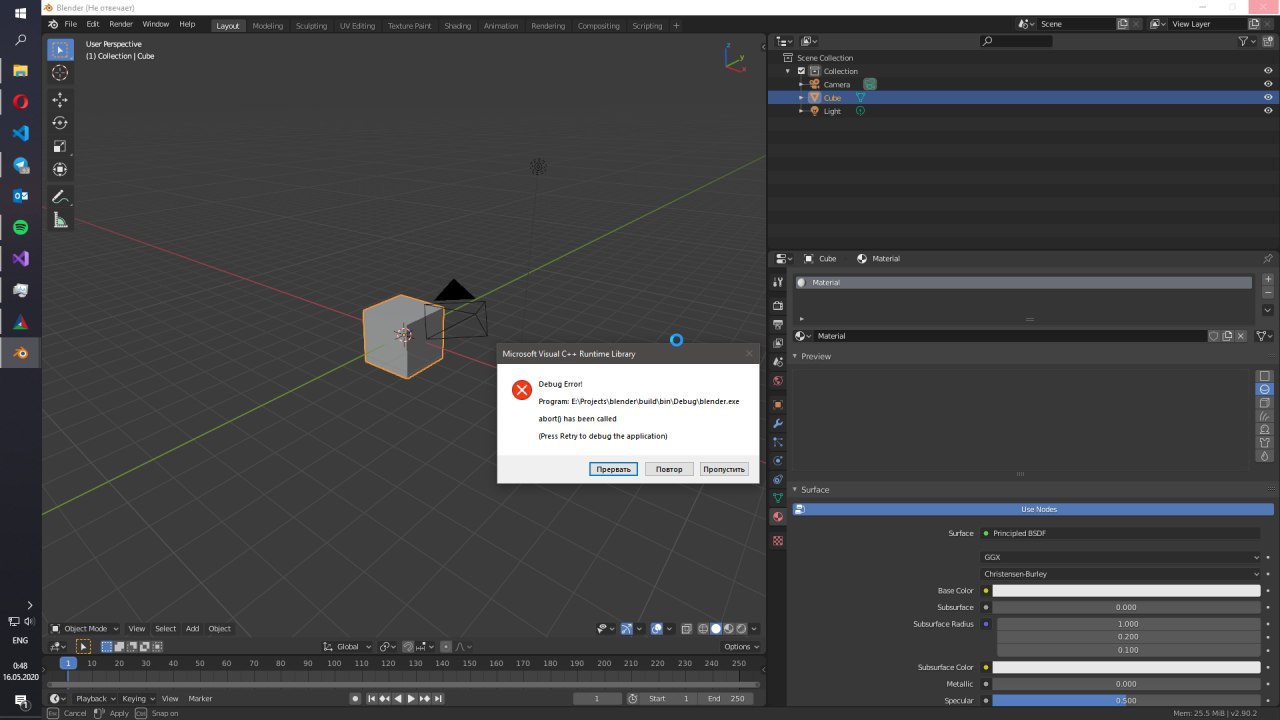Screen dimensions: 1280x720
Task: Switch to the Sculpting workspace tab
Action: 311,25
